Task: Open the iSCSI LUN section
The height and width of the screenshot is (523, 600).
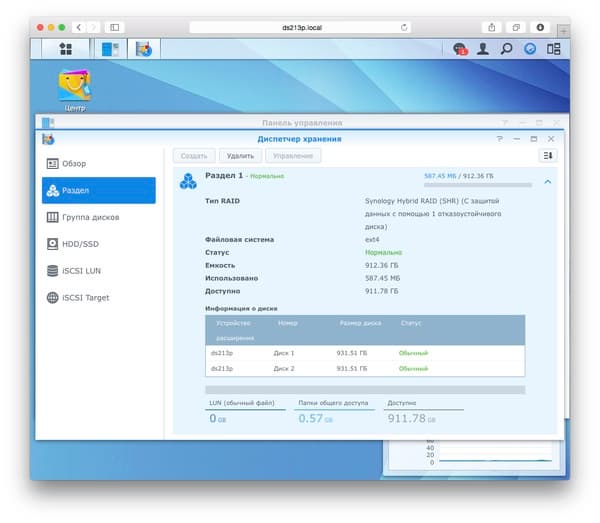Action: (99, 271)
